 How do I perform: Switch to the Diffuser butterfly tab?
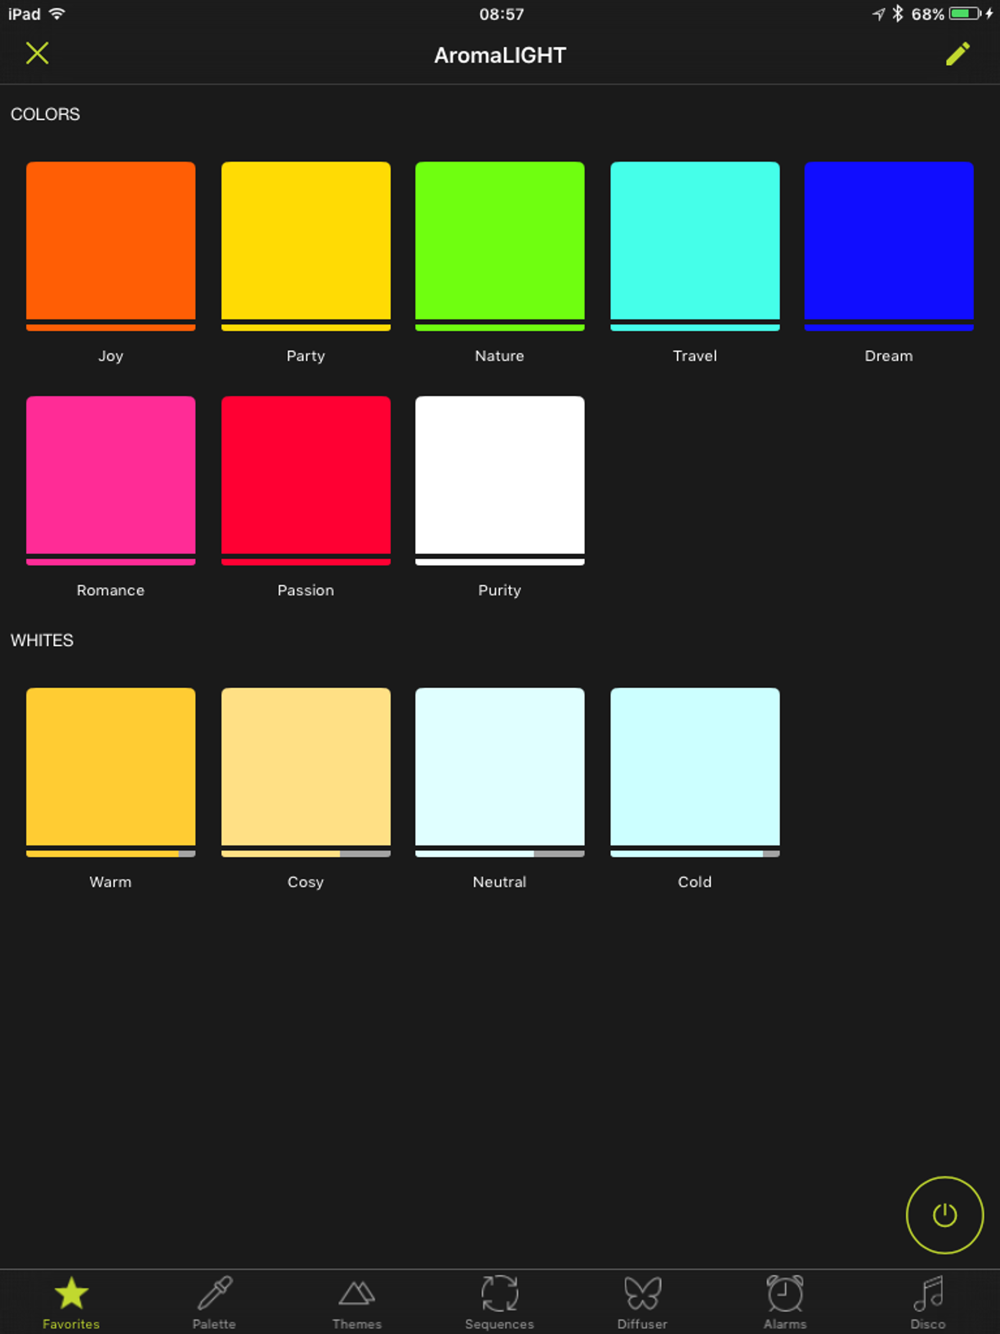tap(642, 1303)
